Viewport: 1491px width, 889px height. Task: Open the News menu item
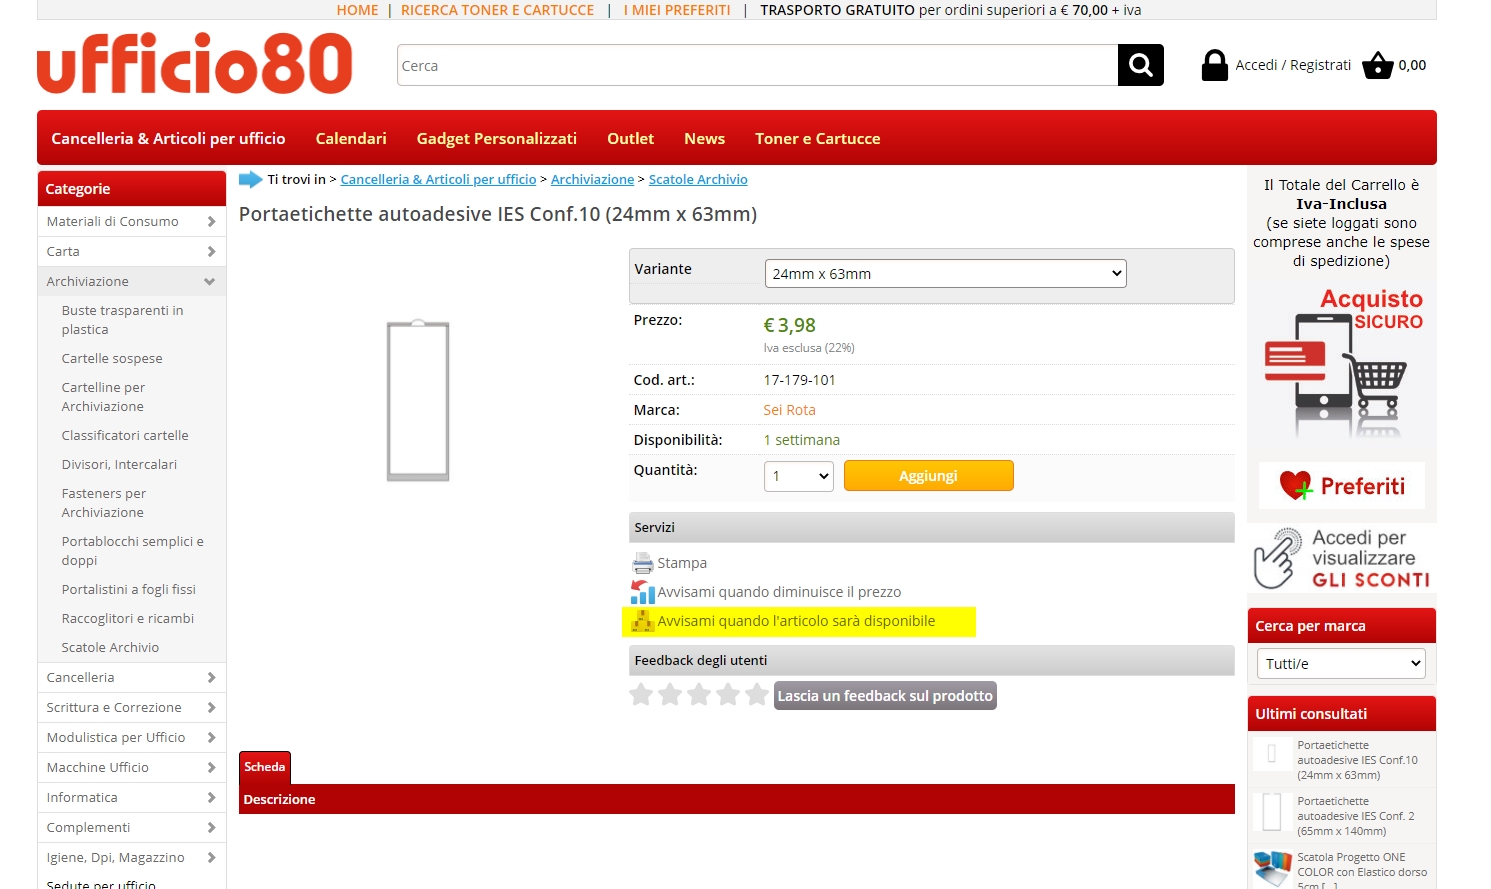point(704,139)
